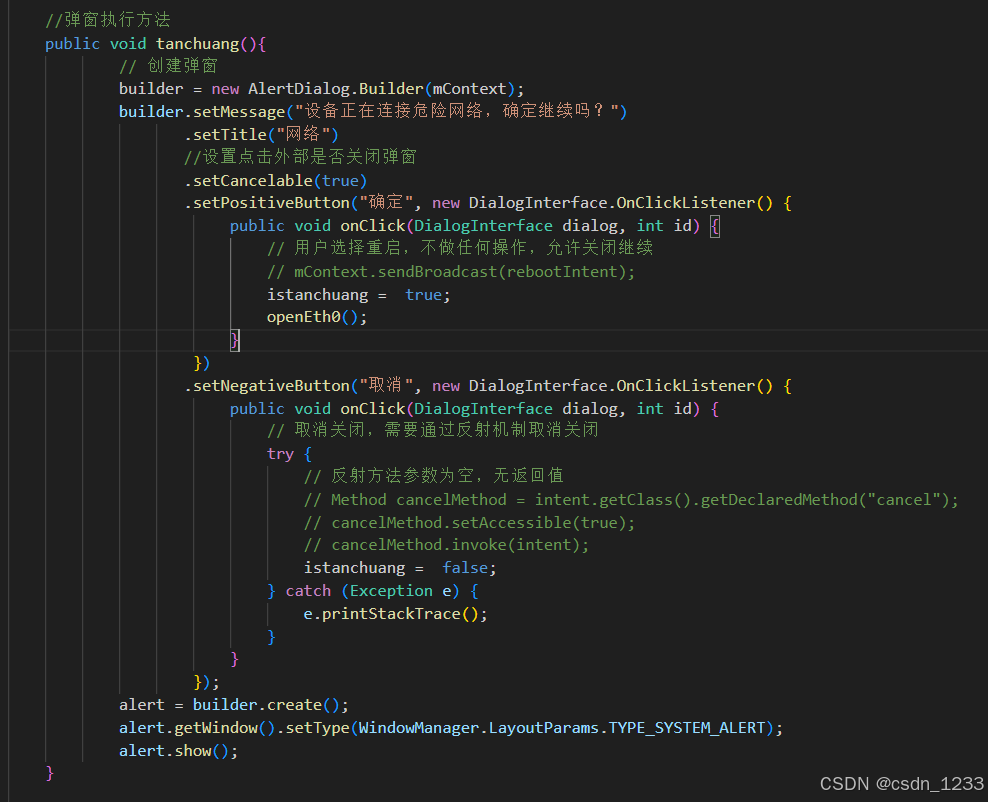Click the line 'istanchuang = false;'
The height and width of the screenshot is (802, 988).
[x=400, y=568]
